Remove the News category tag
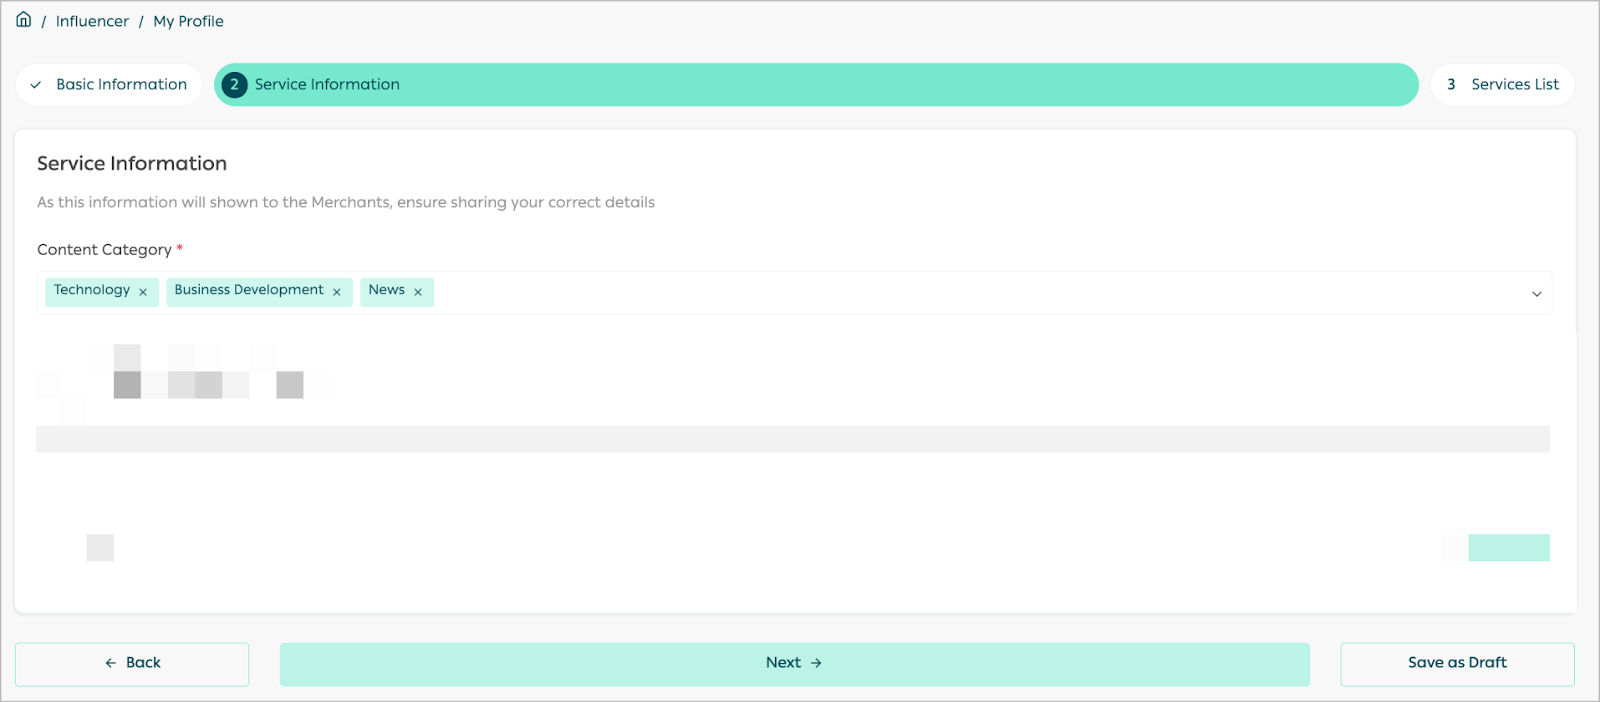Viewport: 1600px width, 702px height. tap(418, 292)
